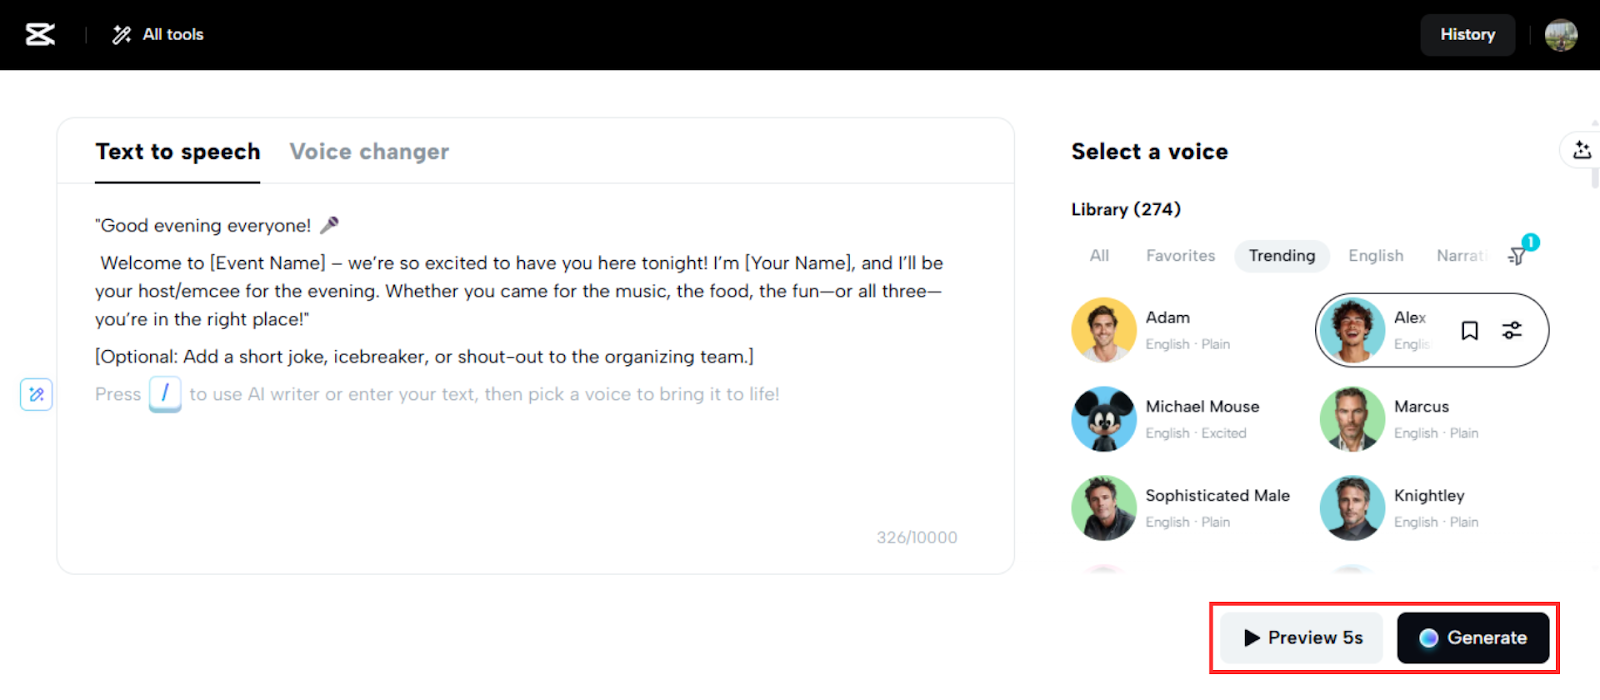Click the Generate button
1600x700 pixels.
point(1472,638)
